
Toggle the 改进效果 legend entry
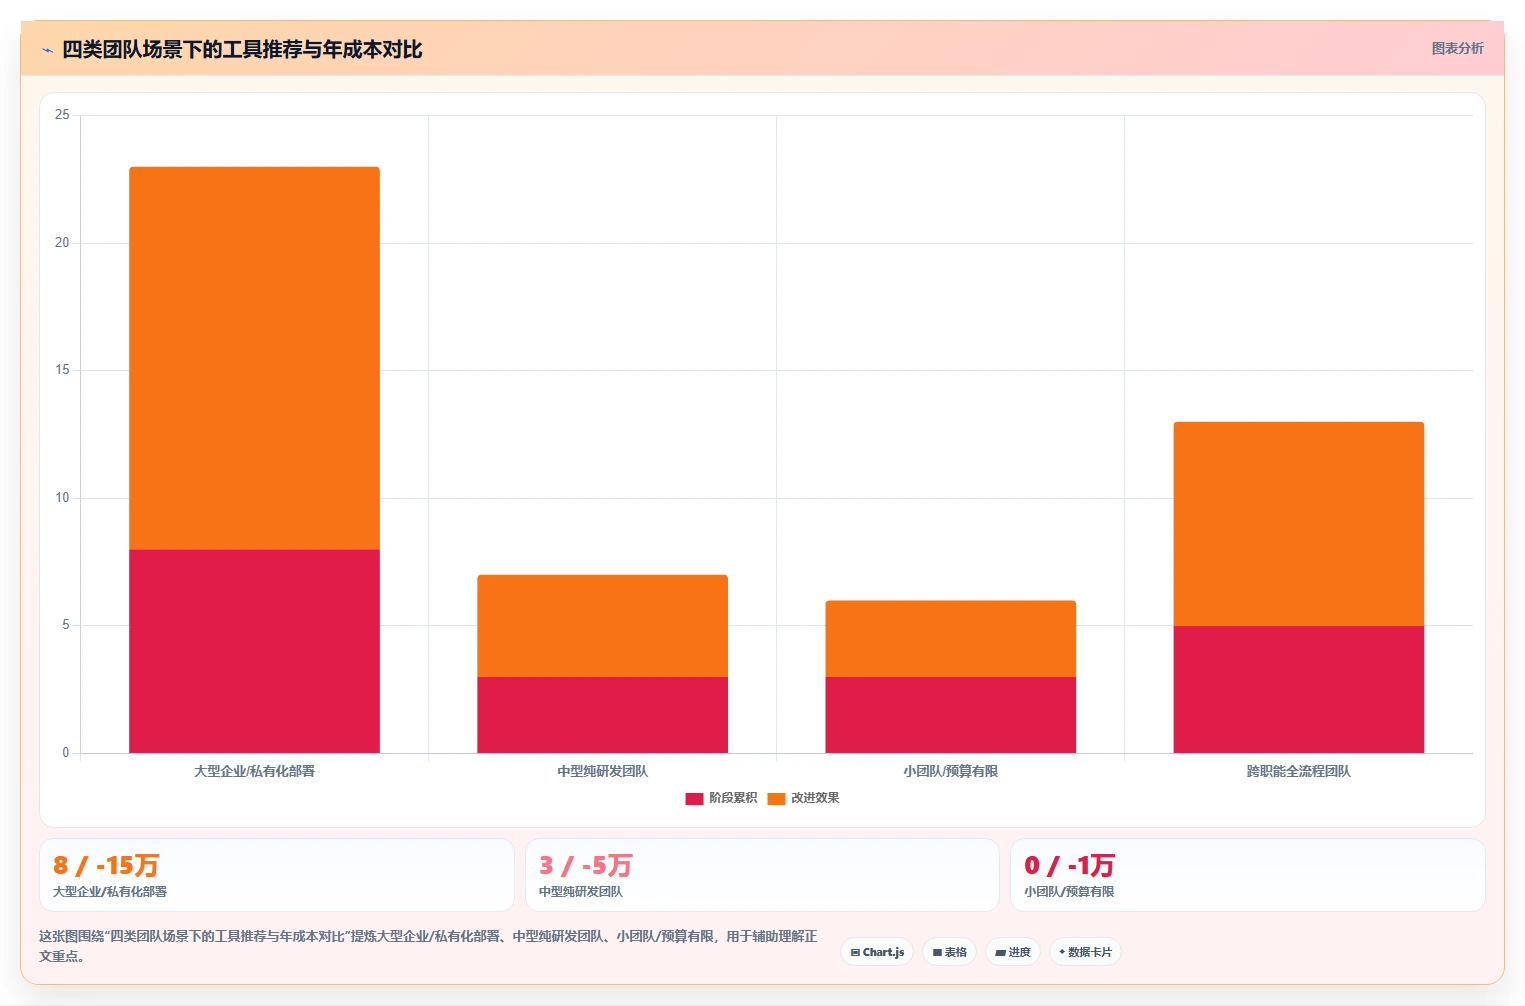(x=803, y=798)
